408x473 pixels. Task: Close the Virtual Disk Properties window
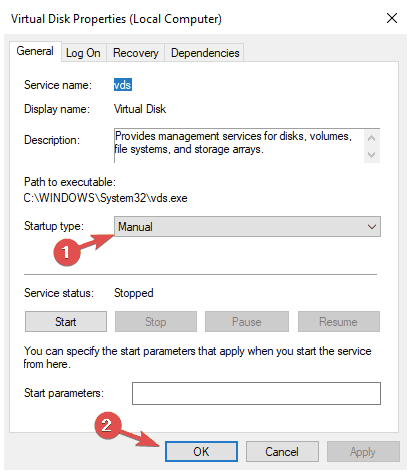tap(392, 18)
